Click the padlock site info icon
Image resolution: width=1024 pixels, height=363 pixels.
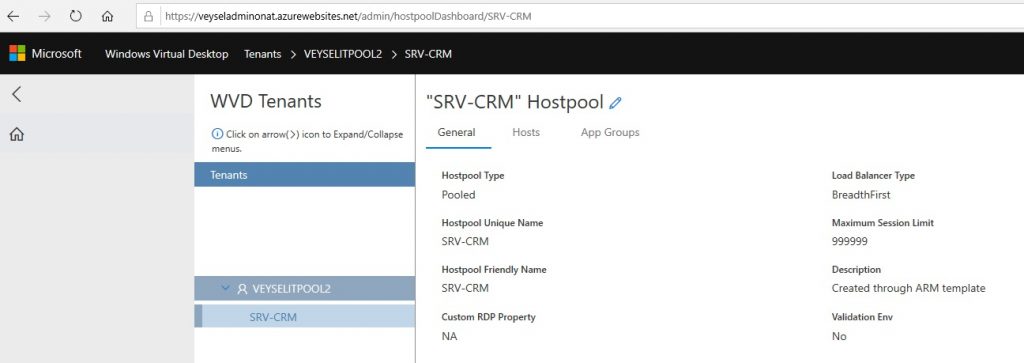148,16
